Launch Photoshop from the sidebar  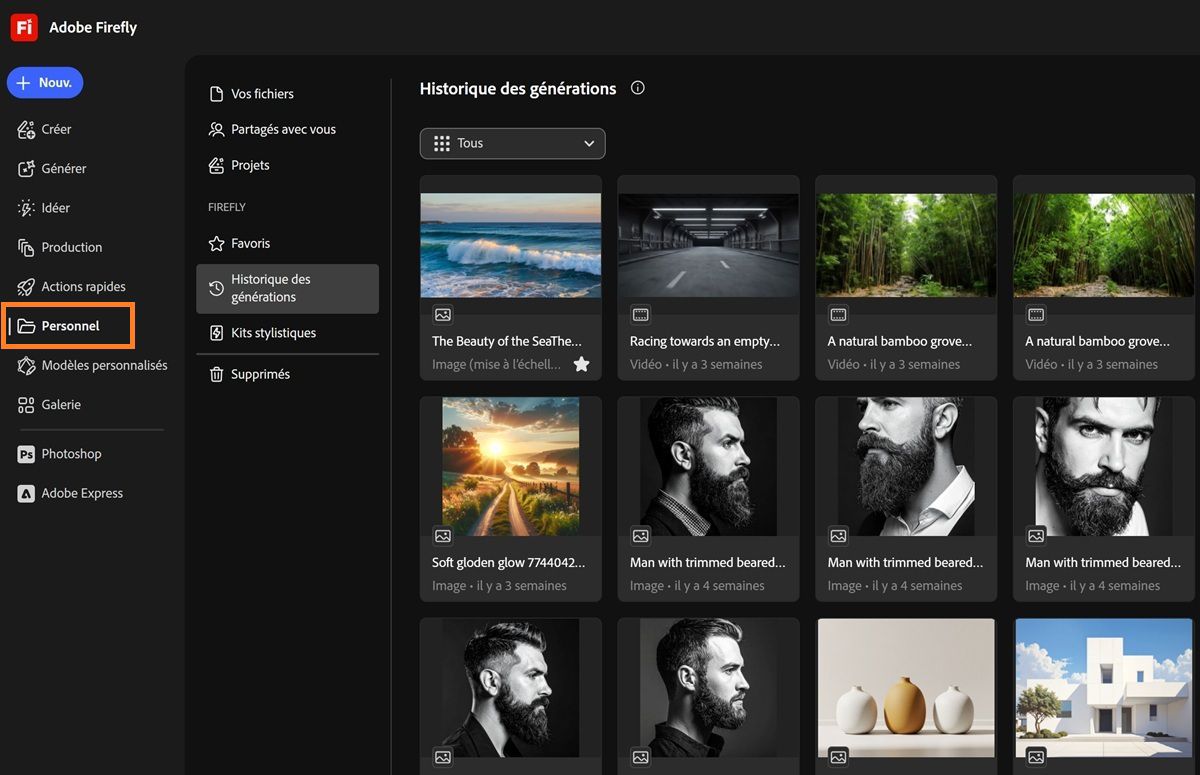[71, 454]
